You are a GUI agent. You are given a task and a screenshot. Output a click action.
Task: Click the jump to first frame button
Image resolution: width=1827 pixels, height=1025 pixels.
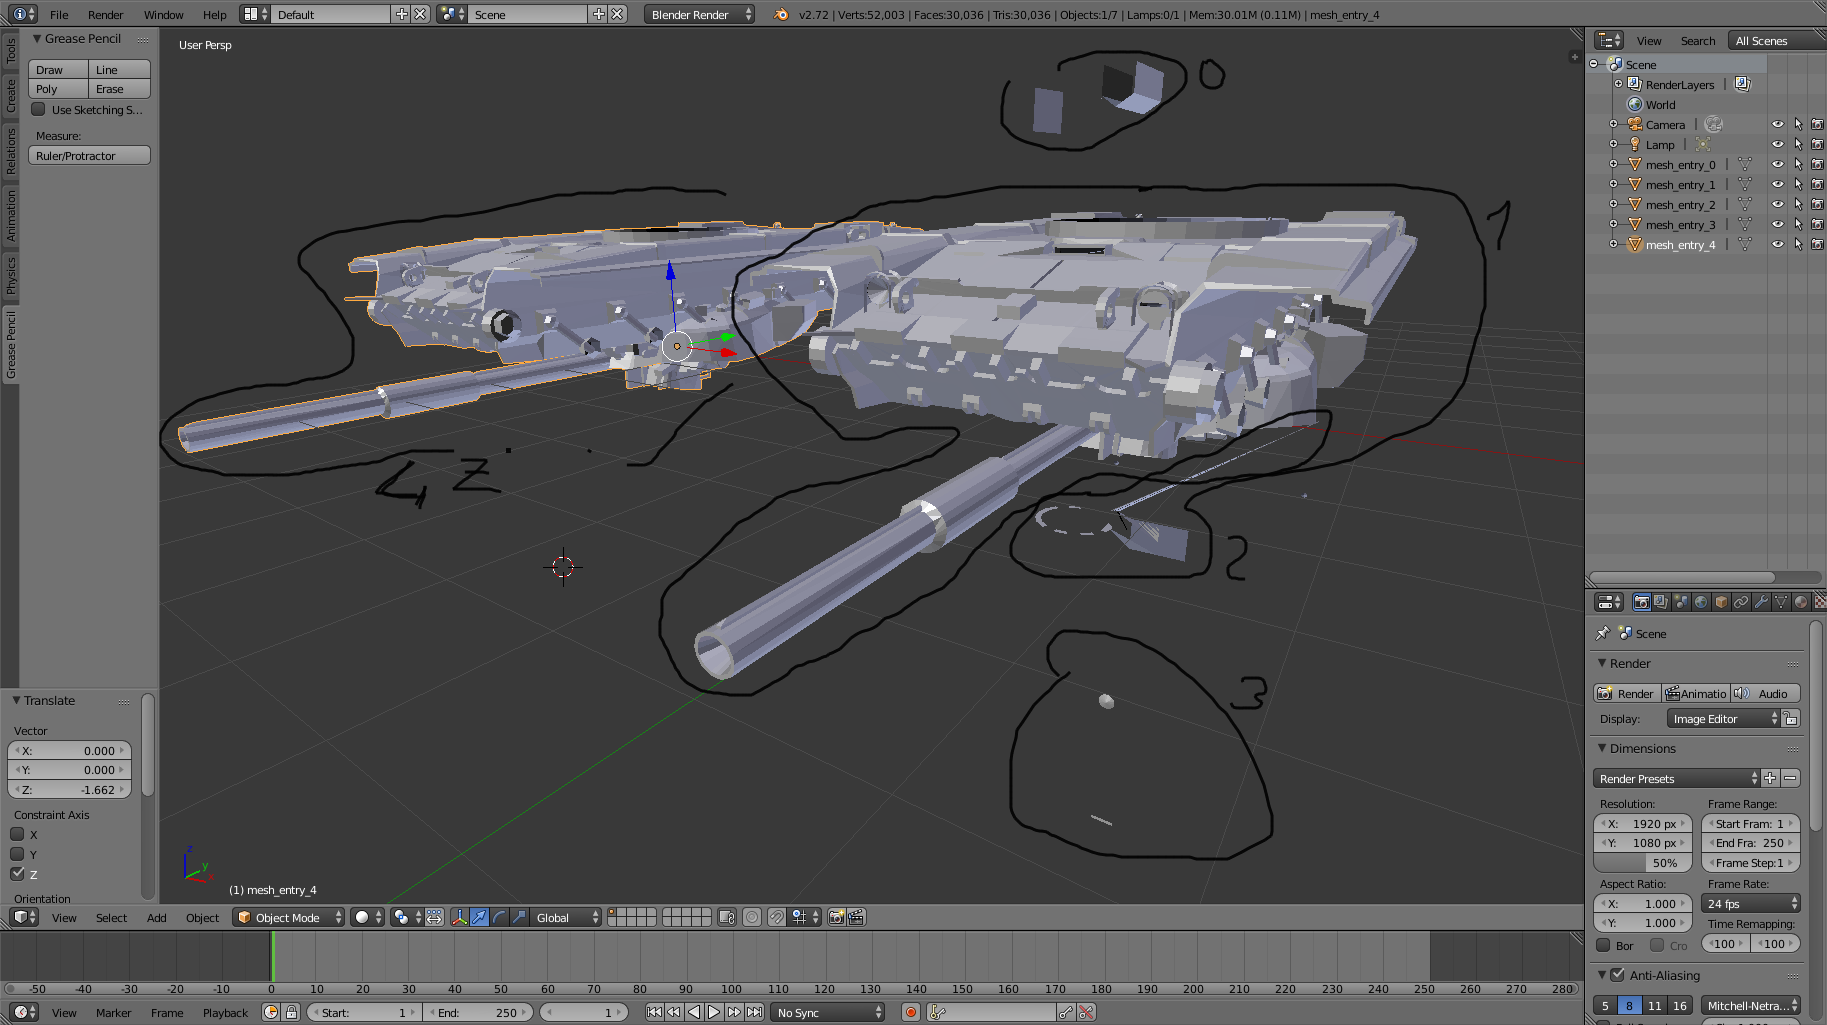pyautogui.click(x=654, y=1012)
